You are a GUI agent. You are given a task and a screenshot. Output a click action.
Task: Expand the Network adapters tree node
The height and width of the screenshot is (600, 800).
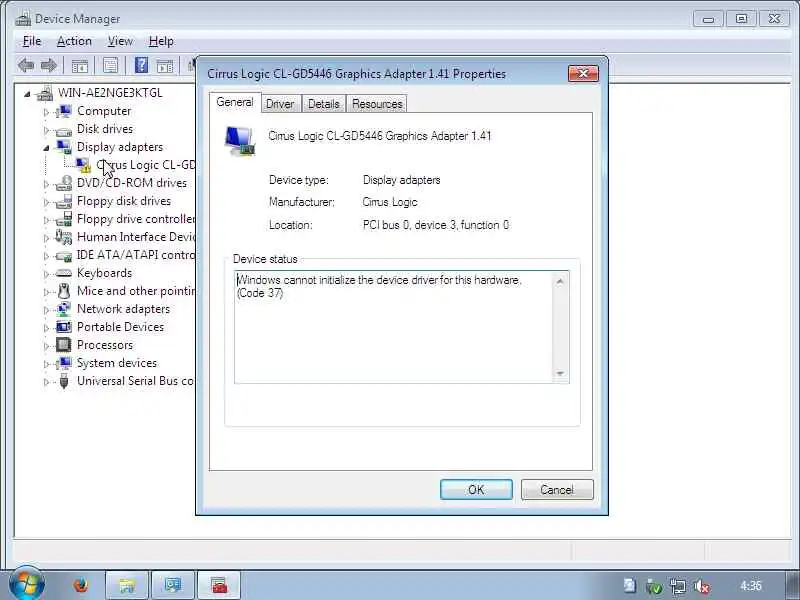click(46, 310)
